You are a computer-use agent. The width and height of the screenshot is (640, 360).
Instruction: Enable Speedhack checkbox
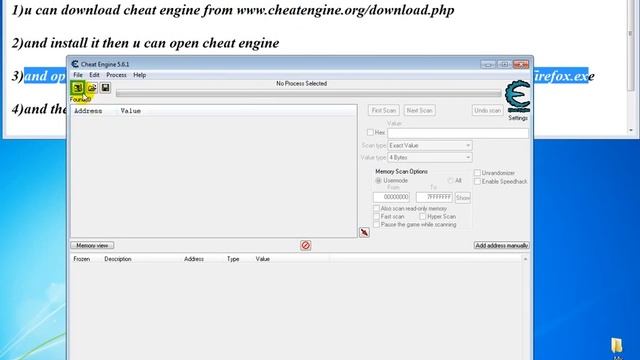pos(477,181)
